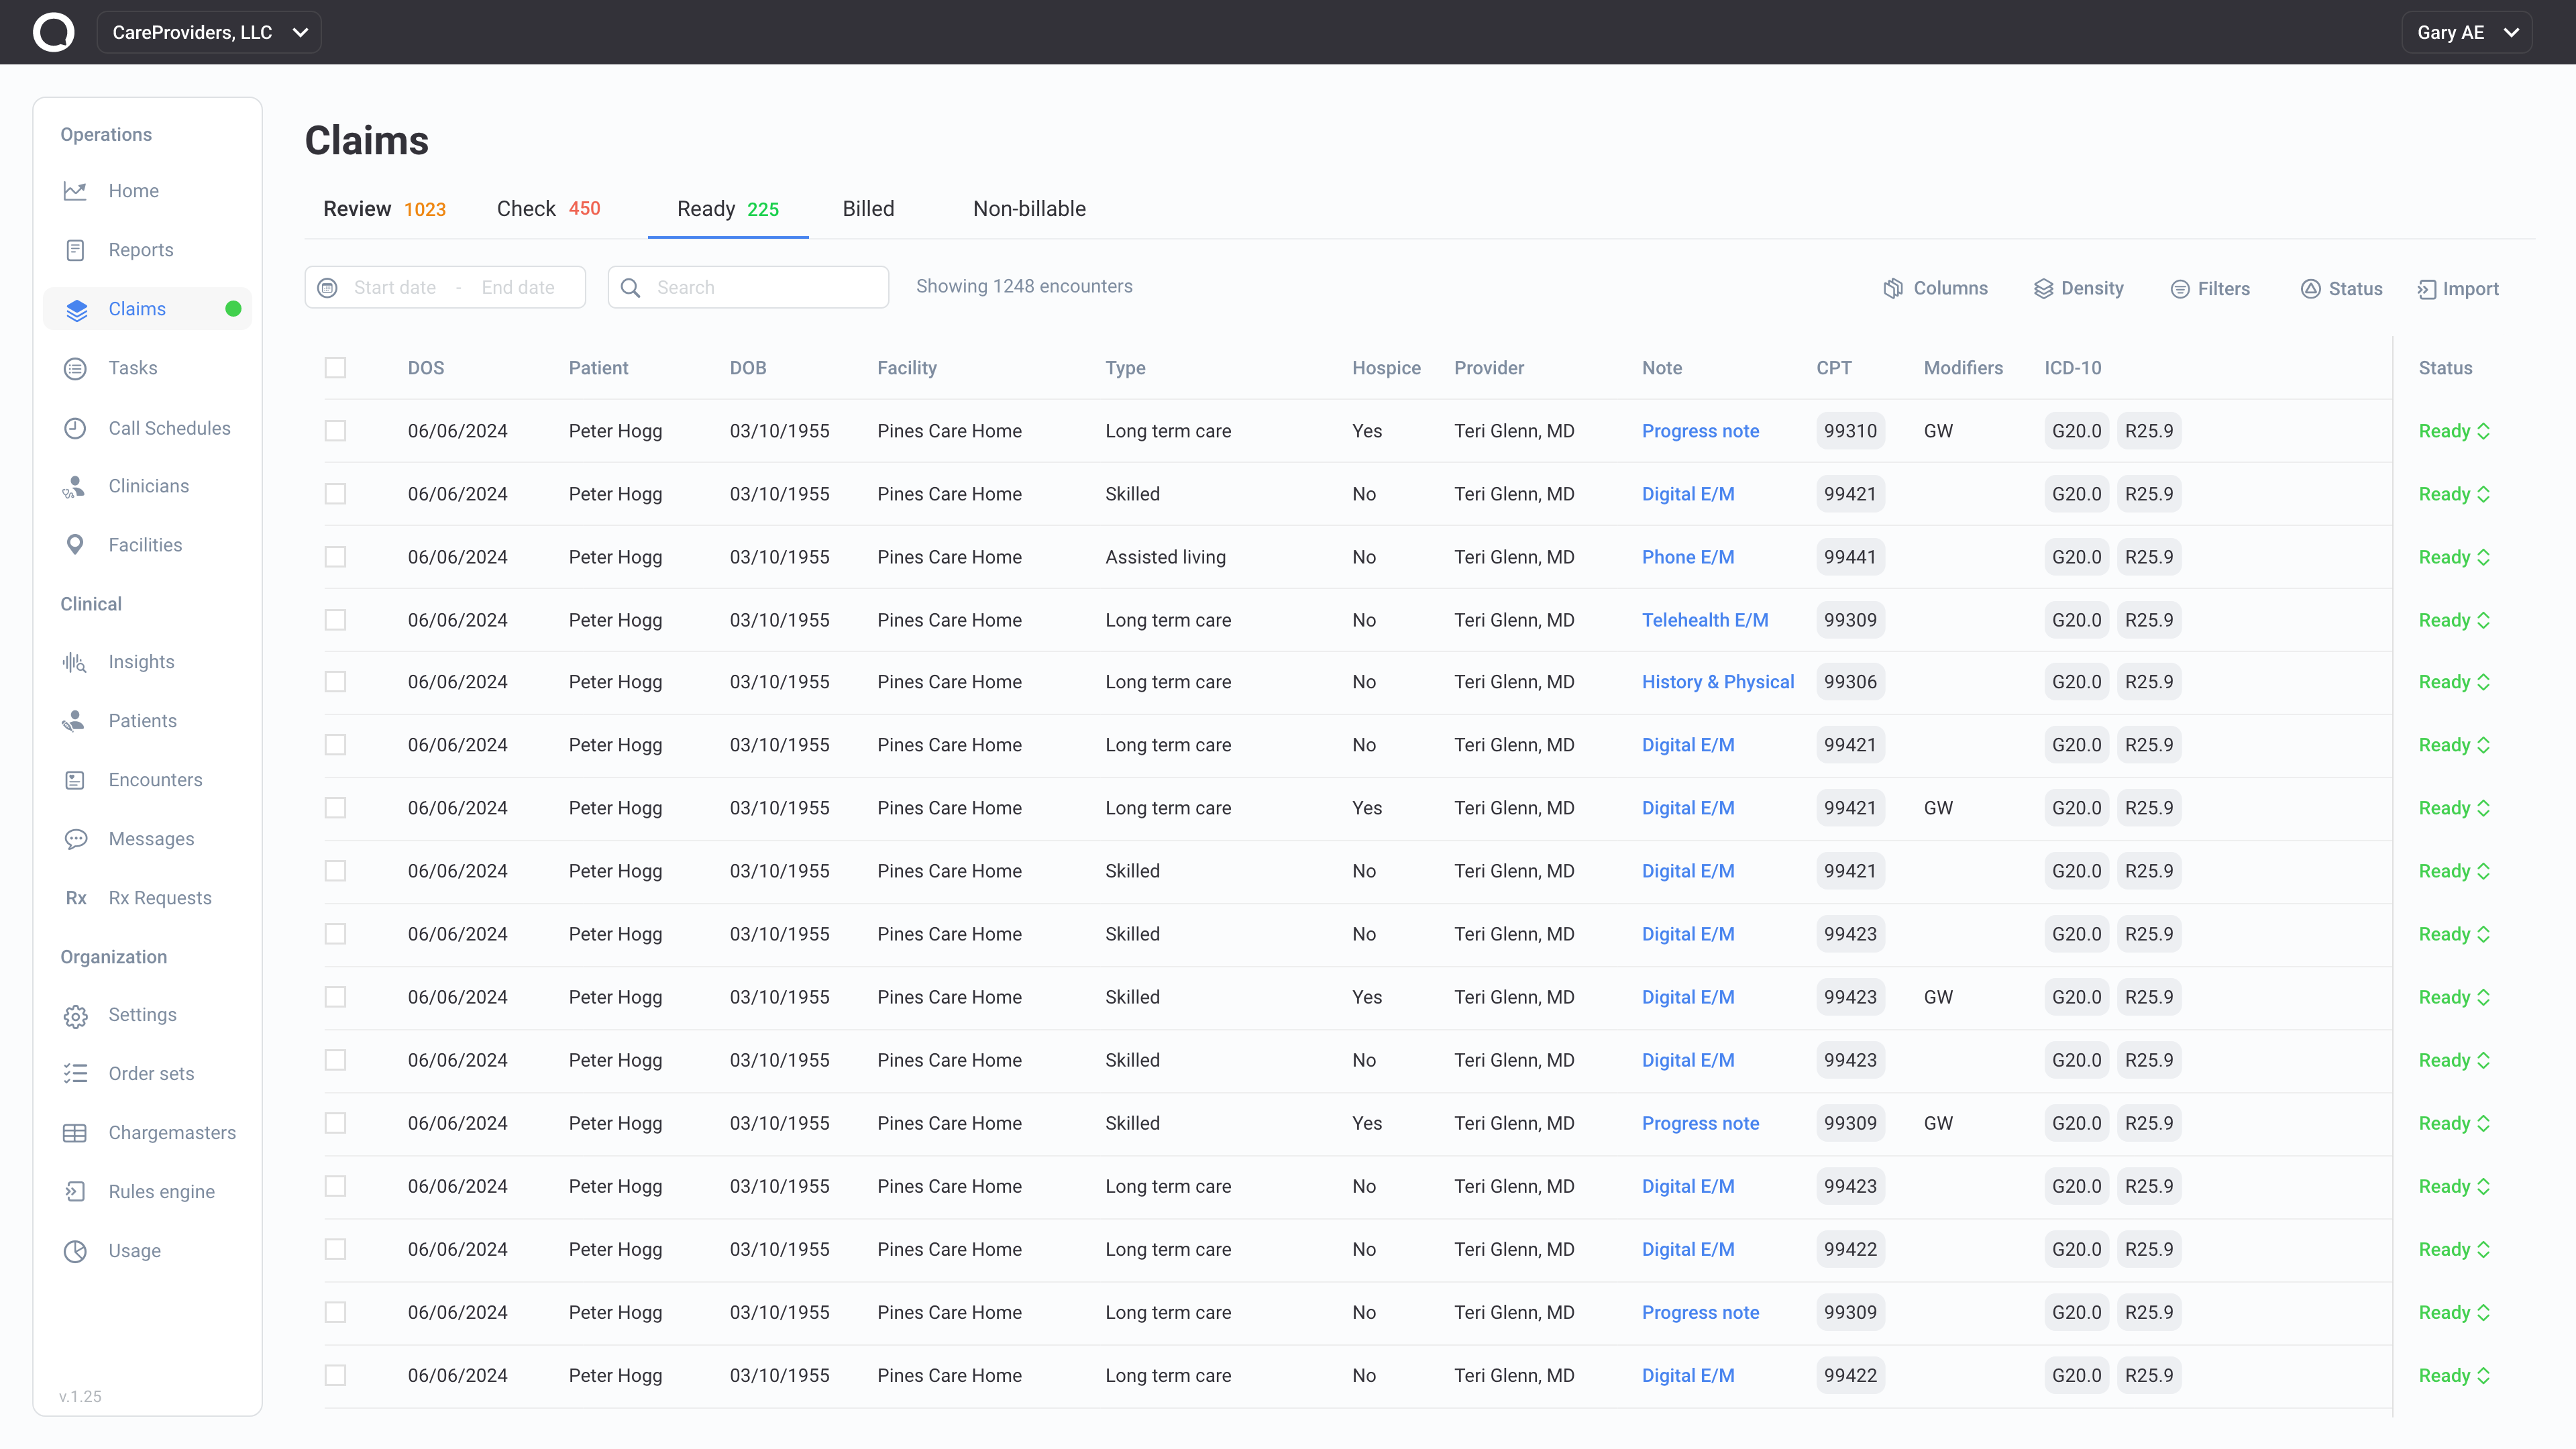Open the Phone E/M note link

click(1688, 557)
